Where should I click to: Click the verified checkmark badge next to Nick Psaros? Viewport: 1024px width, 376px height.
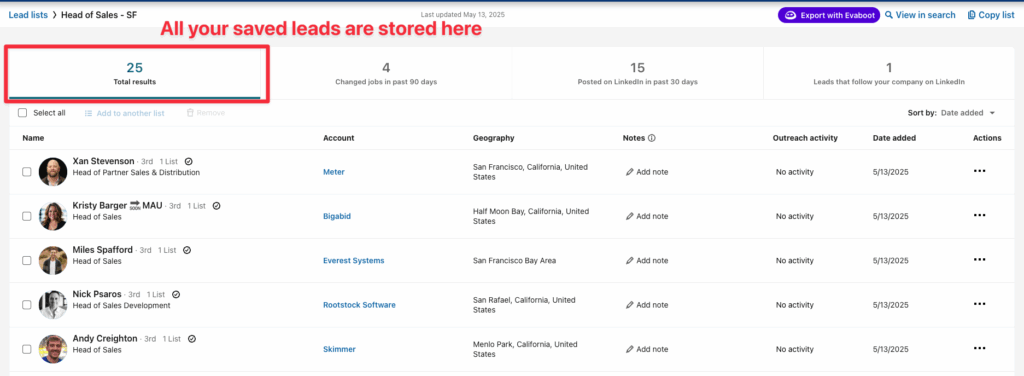click(176, 294)
